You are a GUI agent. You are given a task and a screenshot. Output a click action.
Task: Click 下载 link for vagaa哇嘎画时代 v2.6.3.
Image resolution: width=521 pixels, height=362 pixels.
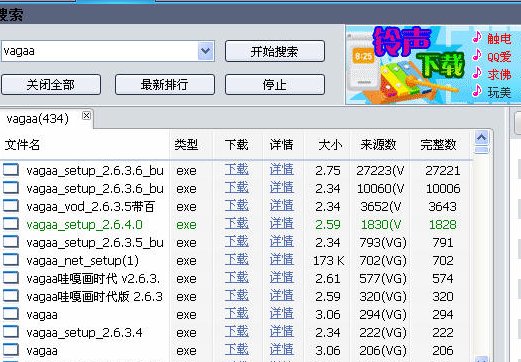click(236, 278)
